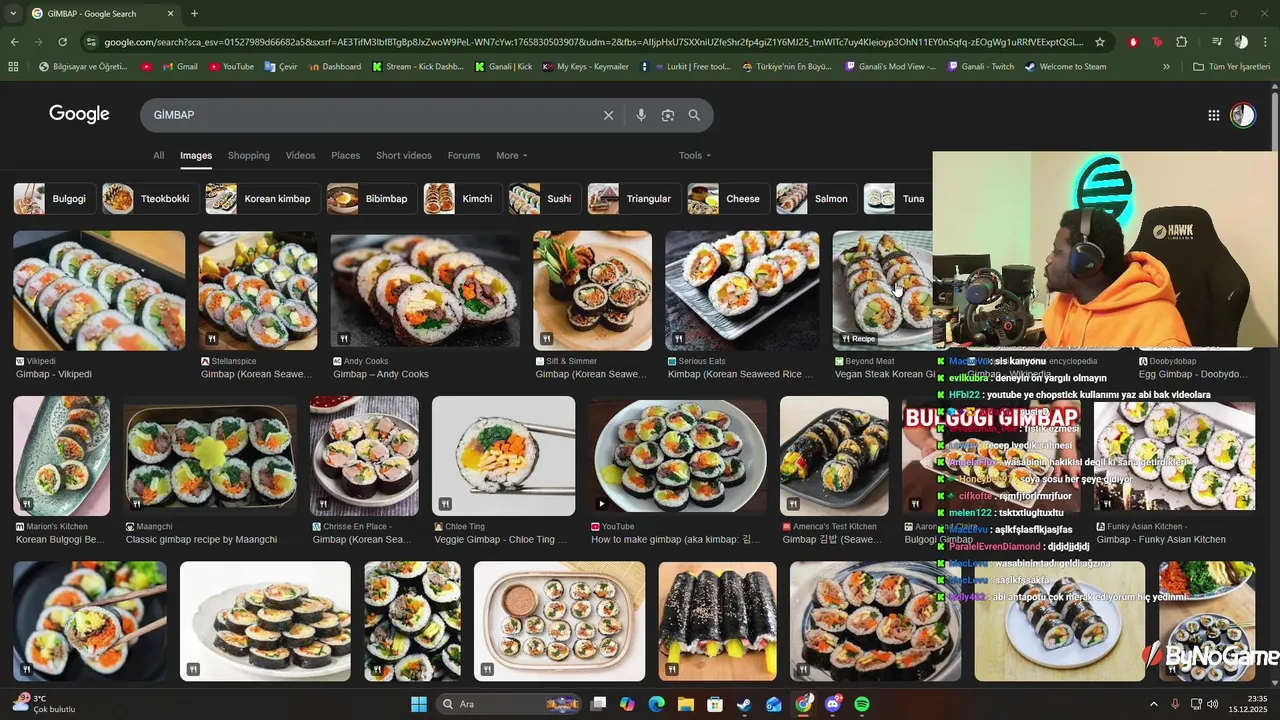Expand the More search filters dropdown
The image size is (1280, 720).
click(511, 155)
